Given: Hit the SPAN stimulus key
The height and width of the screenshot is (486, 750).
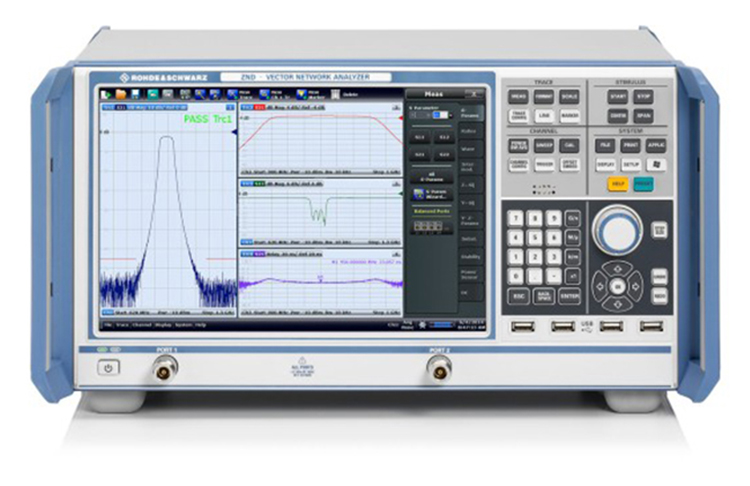Looking at the screenshot, I should pyautogui.click(x=643, y=116).
